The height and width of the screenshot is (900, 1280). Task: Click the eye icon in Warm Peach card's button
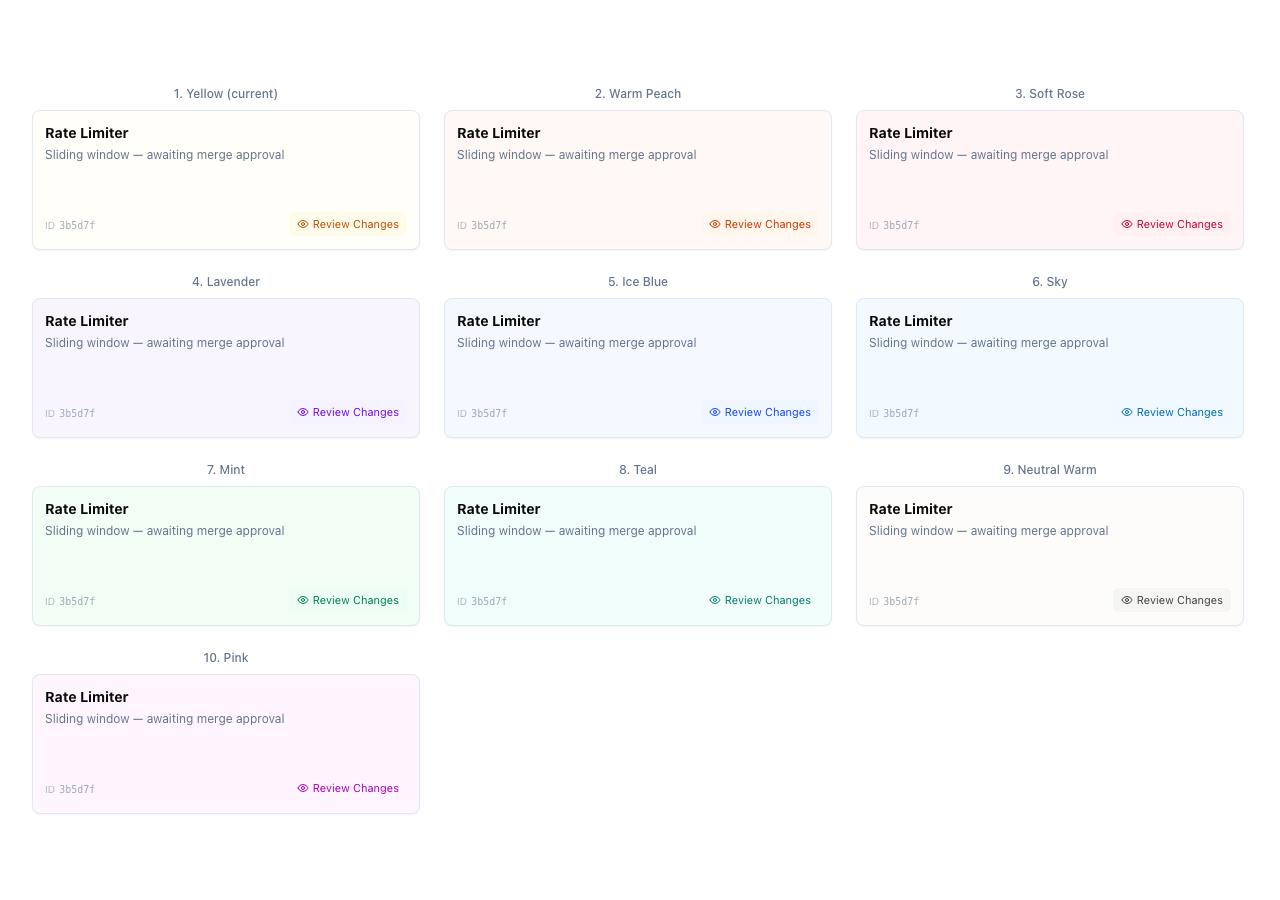click(x=715, y=224)
